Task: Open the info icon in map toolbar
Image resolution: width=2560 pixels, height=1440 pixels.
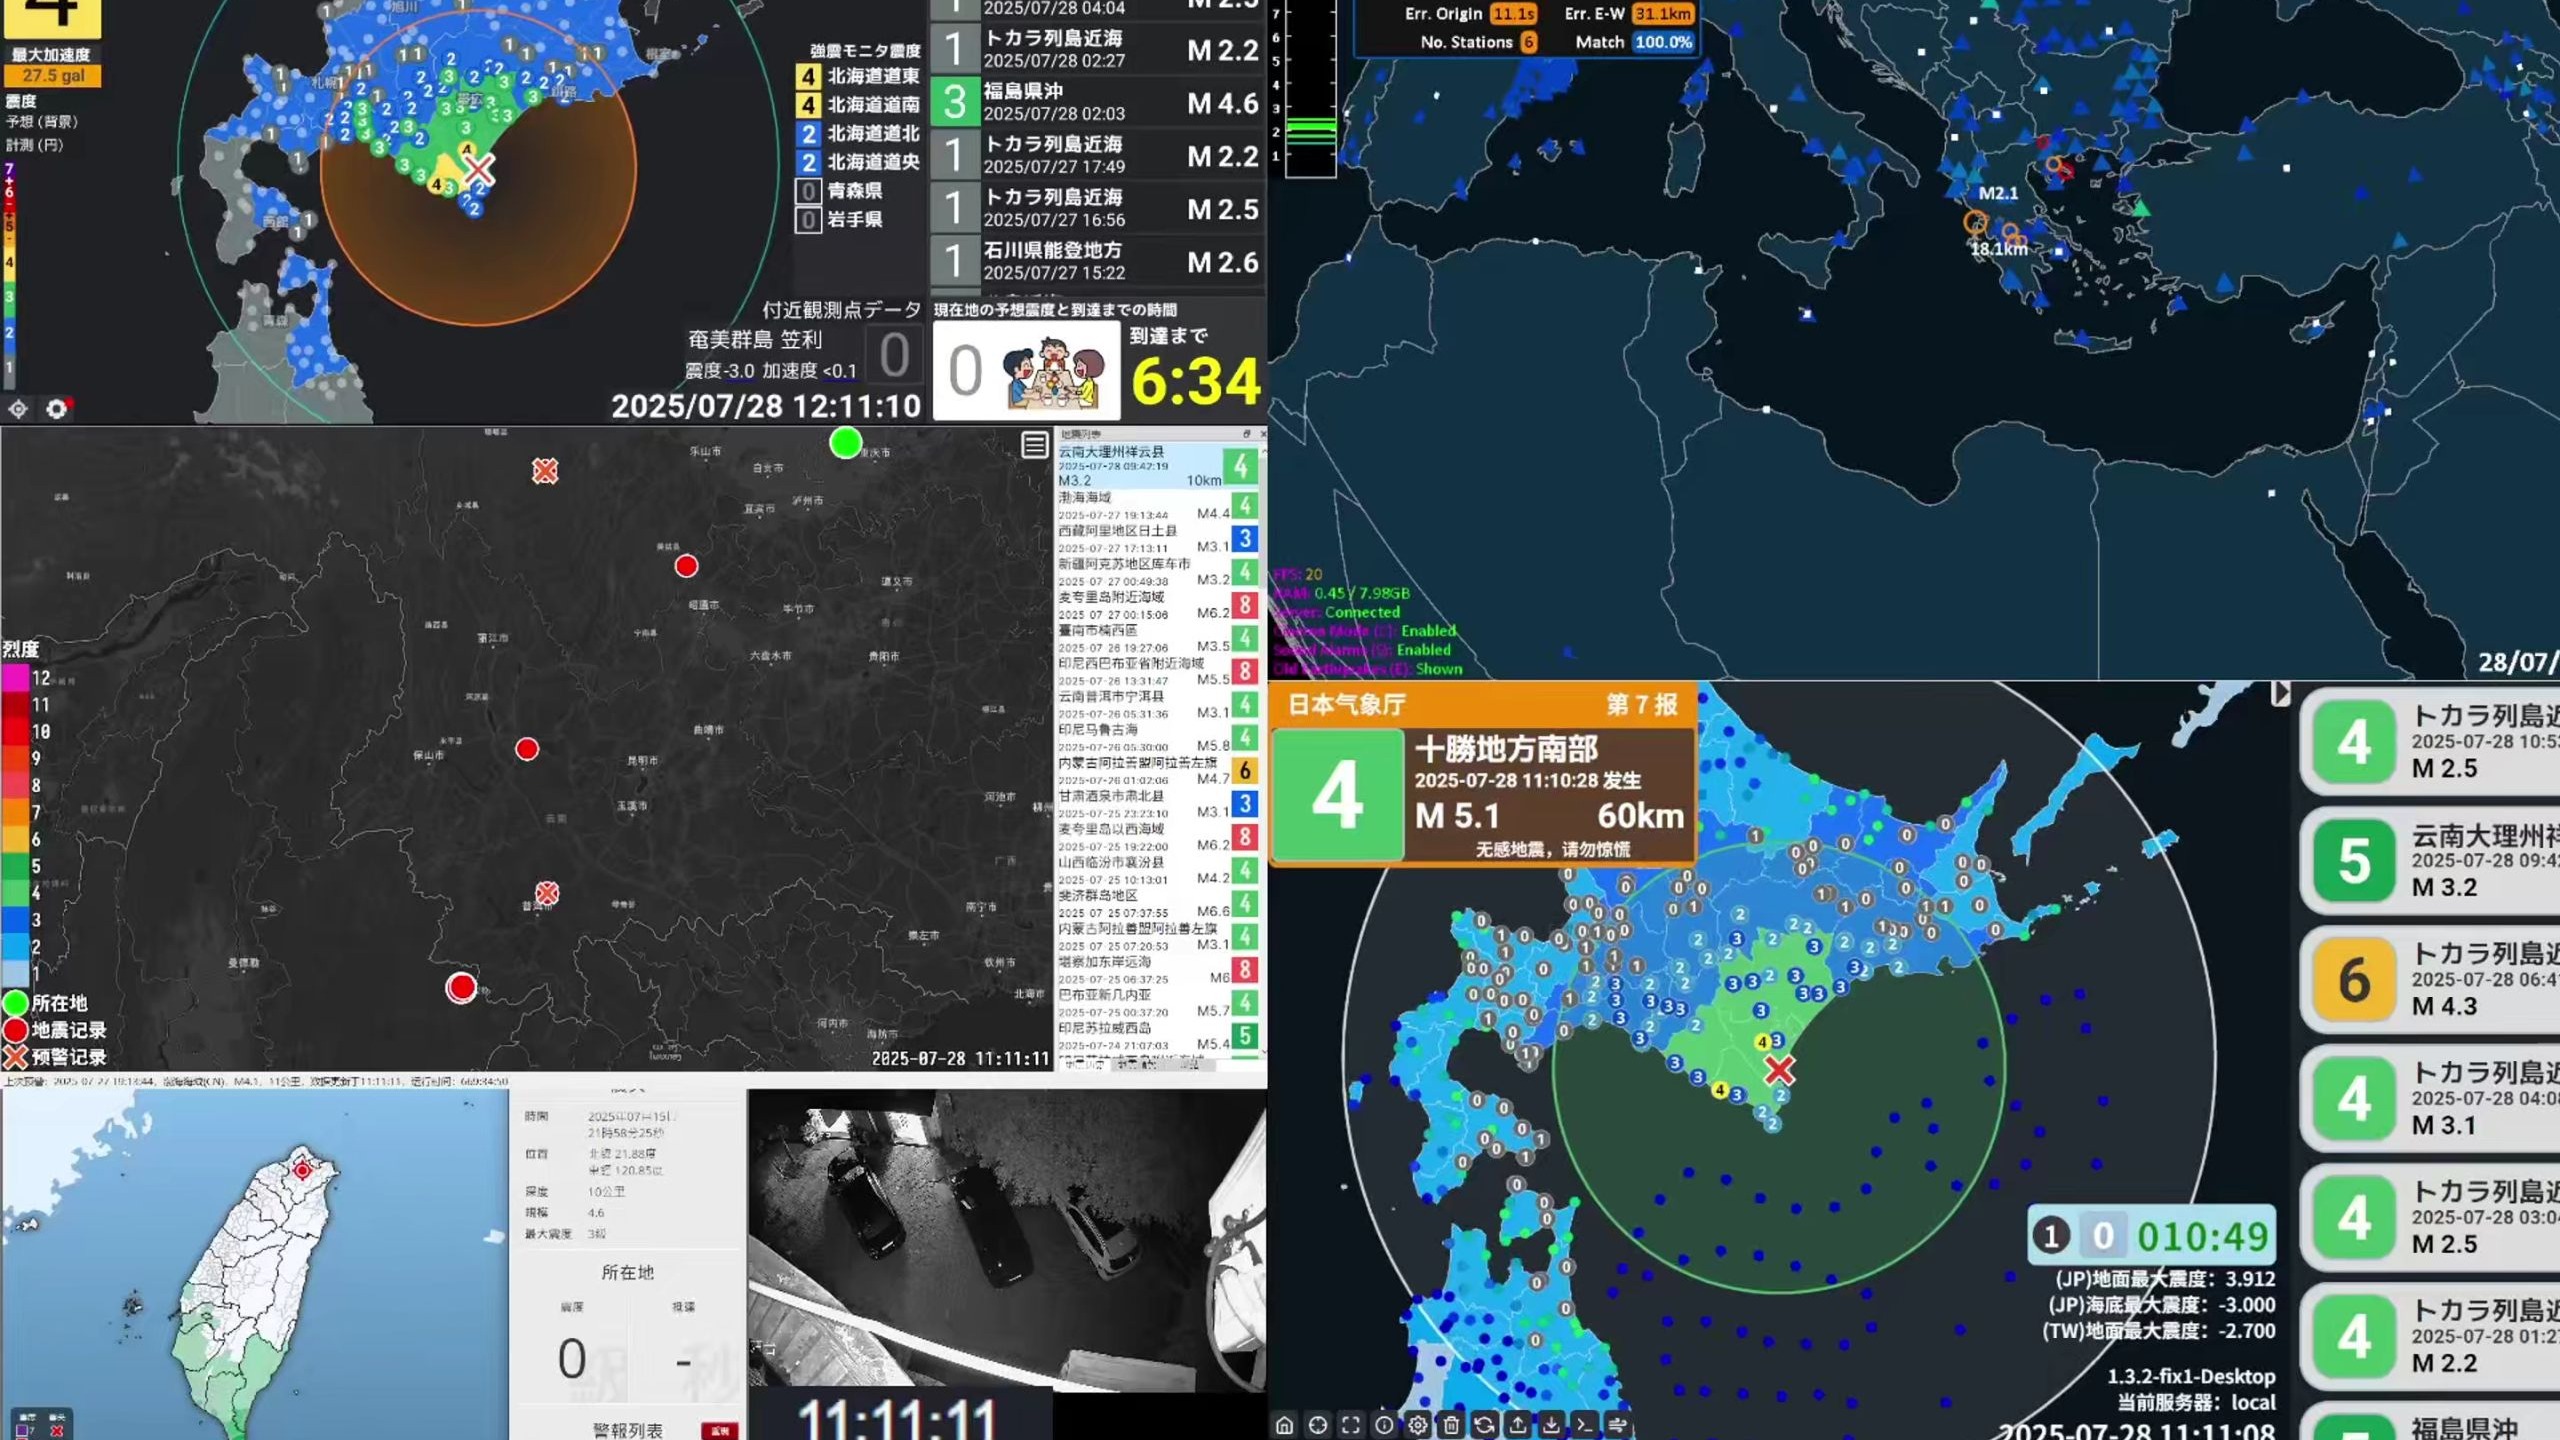Action: coord(1384,1425)
